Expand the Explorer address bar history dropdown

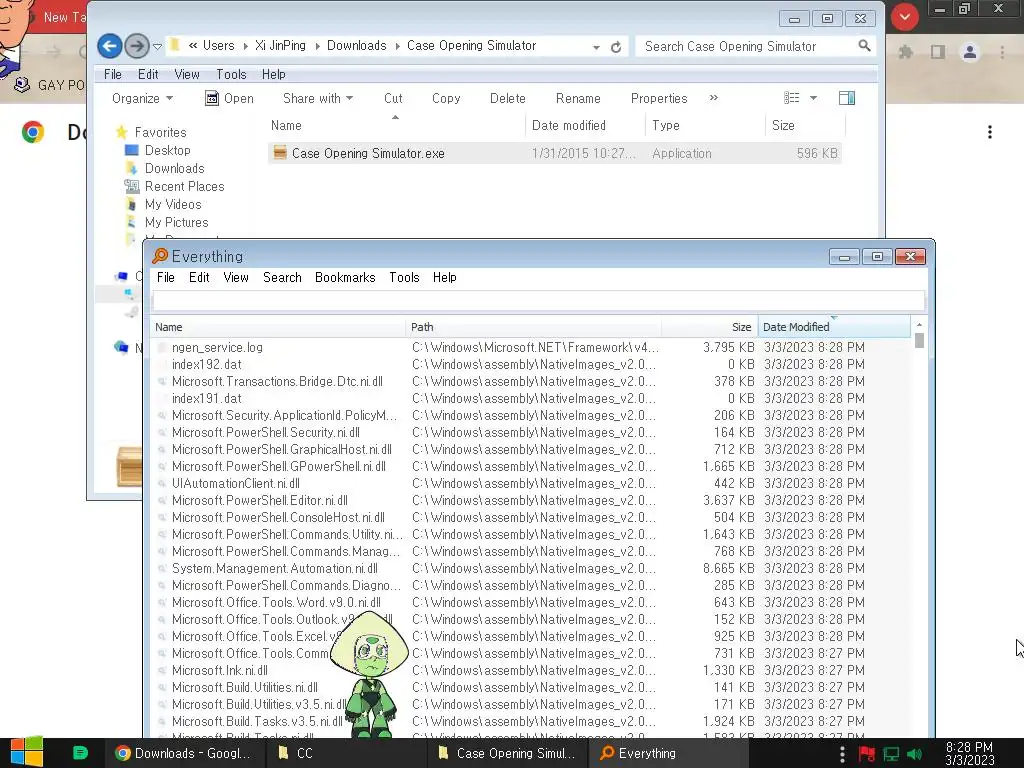tap(596, 47)
